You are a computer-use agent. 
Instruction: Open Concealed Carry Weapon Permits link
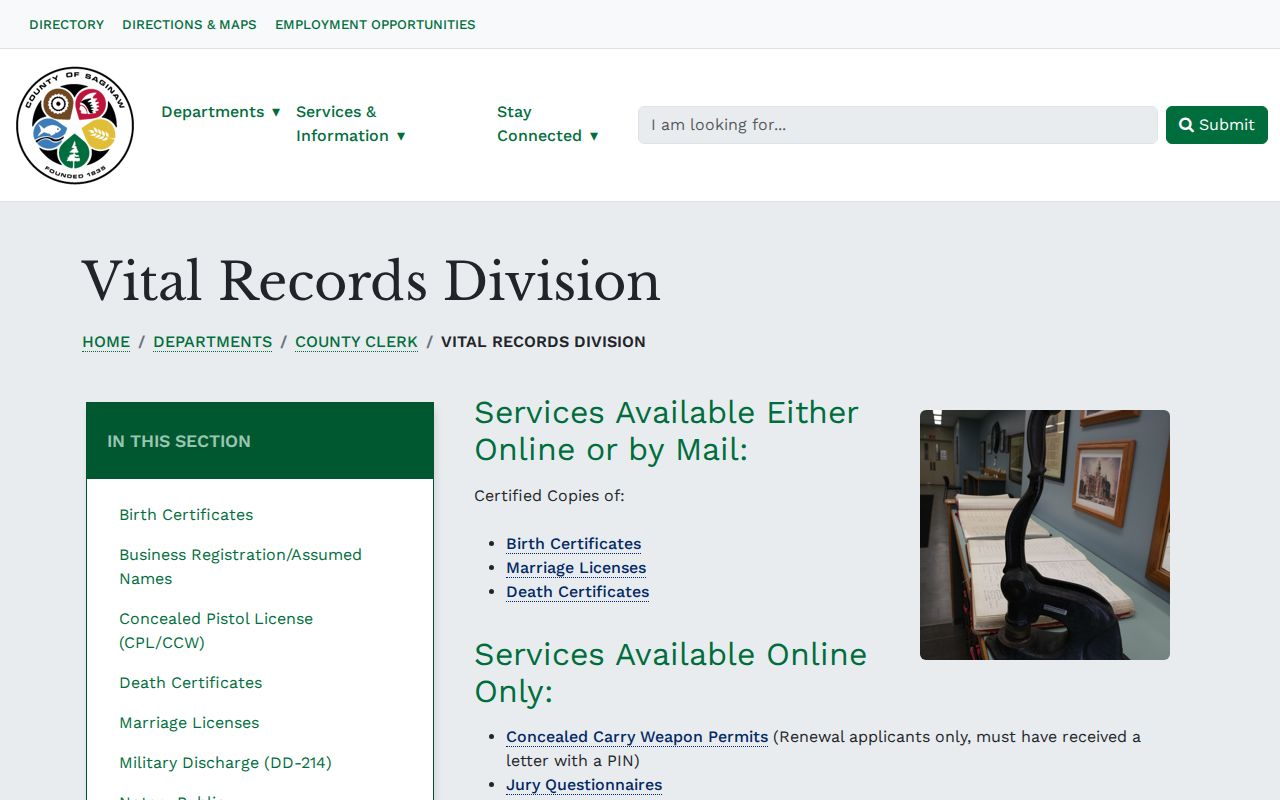[637, 737]
